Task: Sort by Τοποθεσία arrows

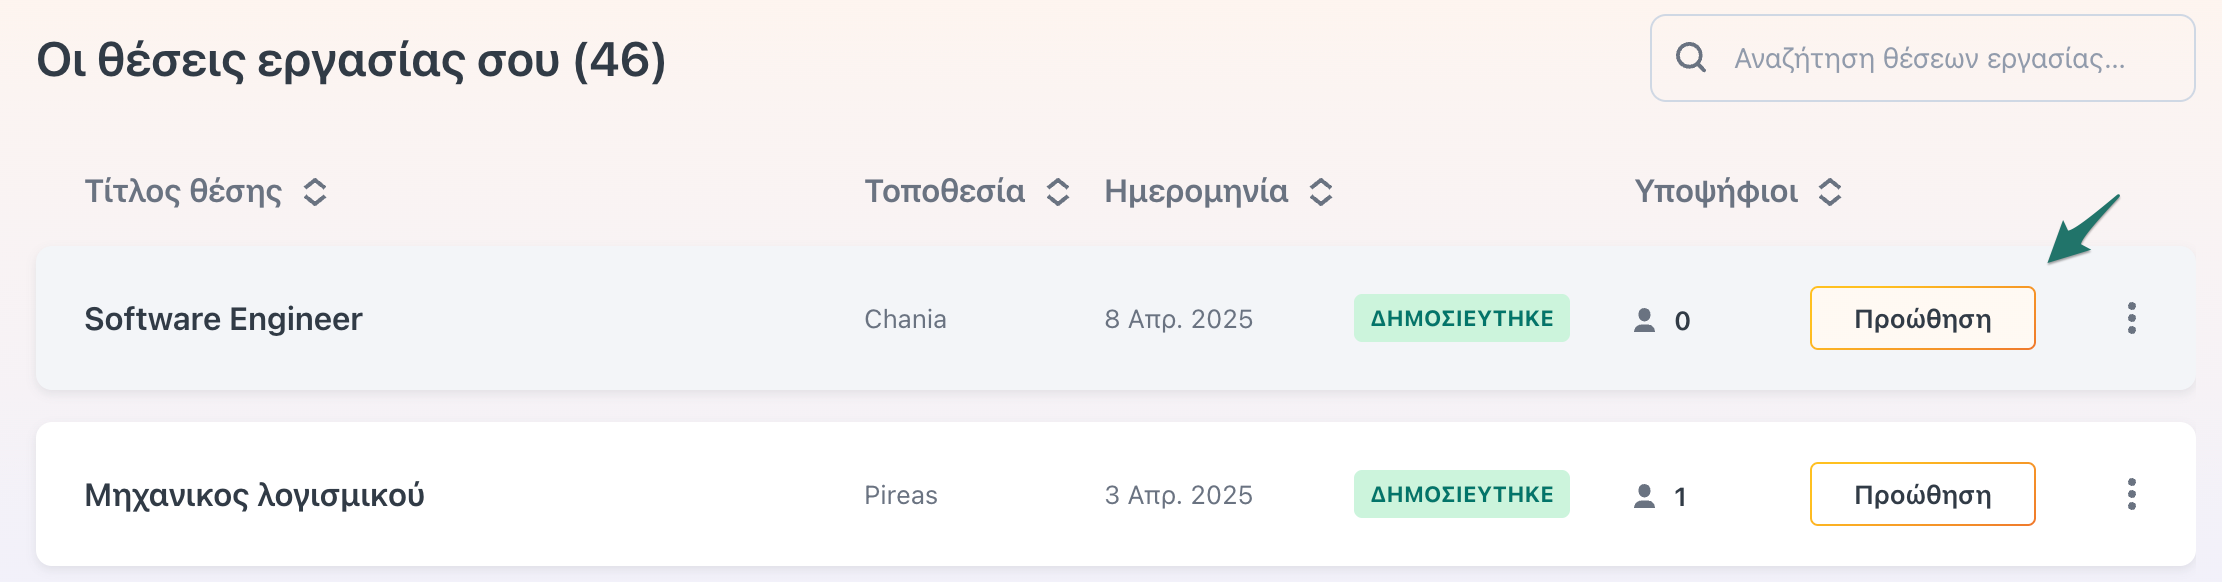Action: coord(1058,192)
